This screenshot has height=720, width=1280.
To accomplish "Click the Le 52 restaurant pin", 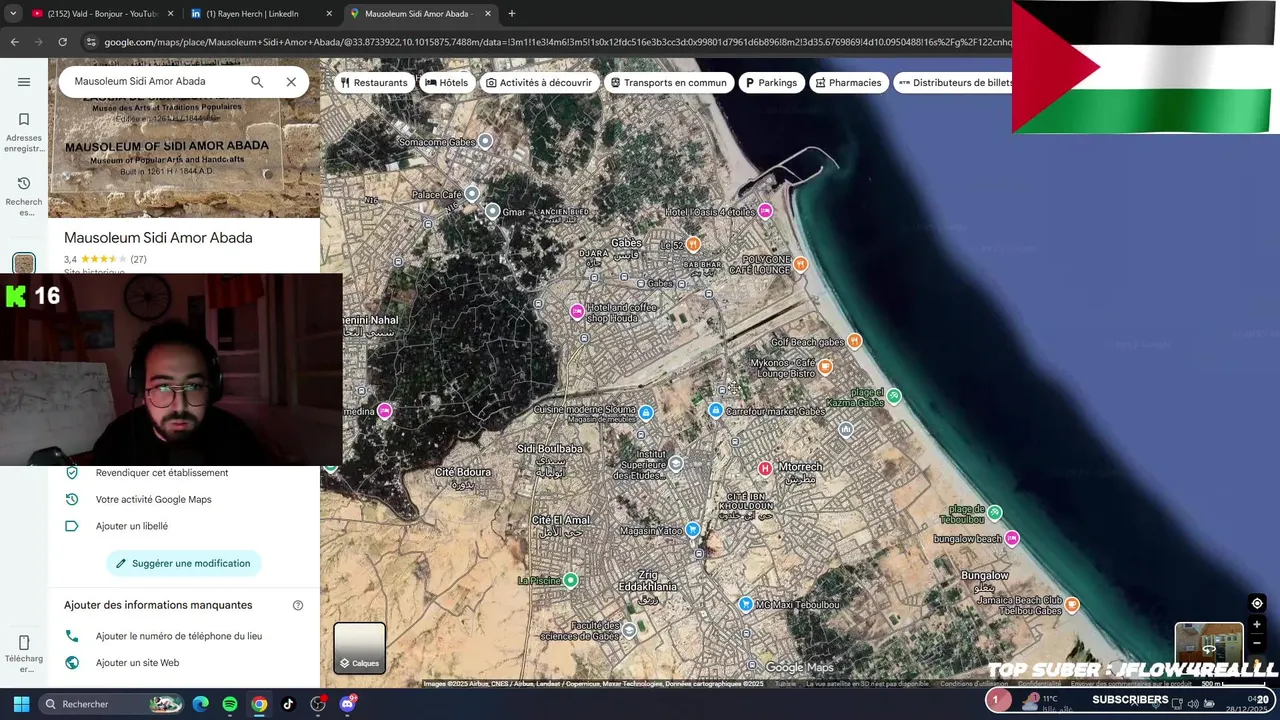I will point(692,244).
